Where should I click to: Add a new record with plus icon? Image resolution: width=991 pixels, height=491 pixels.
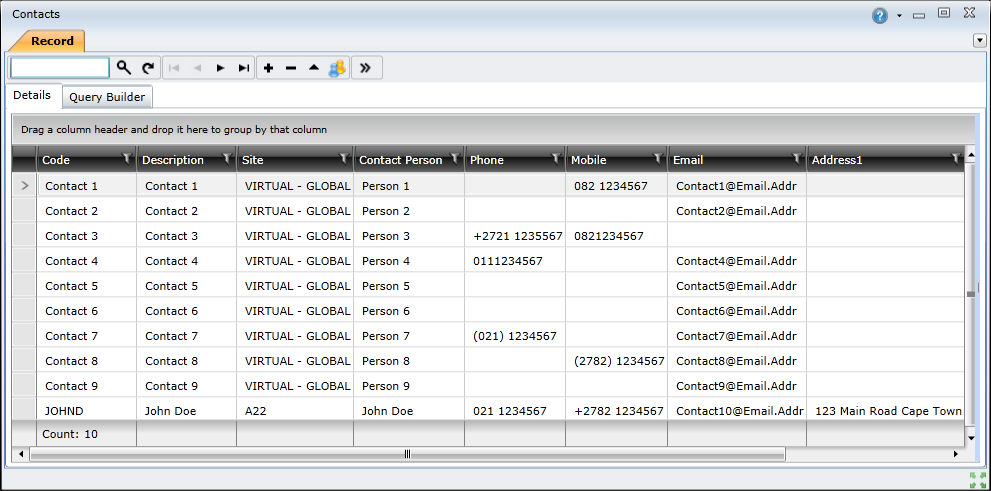click(x=268, y=68)
